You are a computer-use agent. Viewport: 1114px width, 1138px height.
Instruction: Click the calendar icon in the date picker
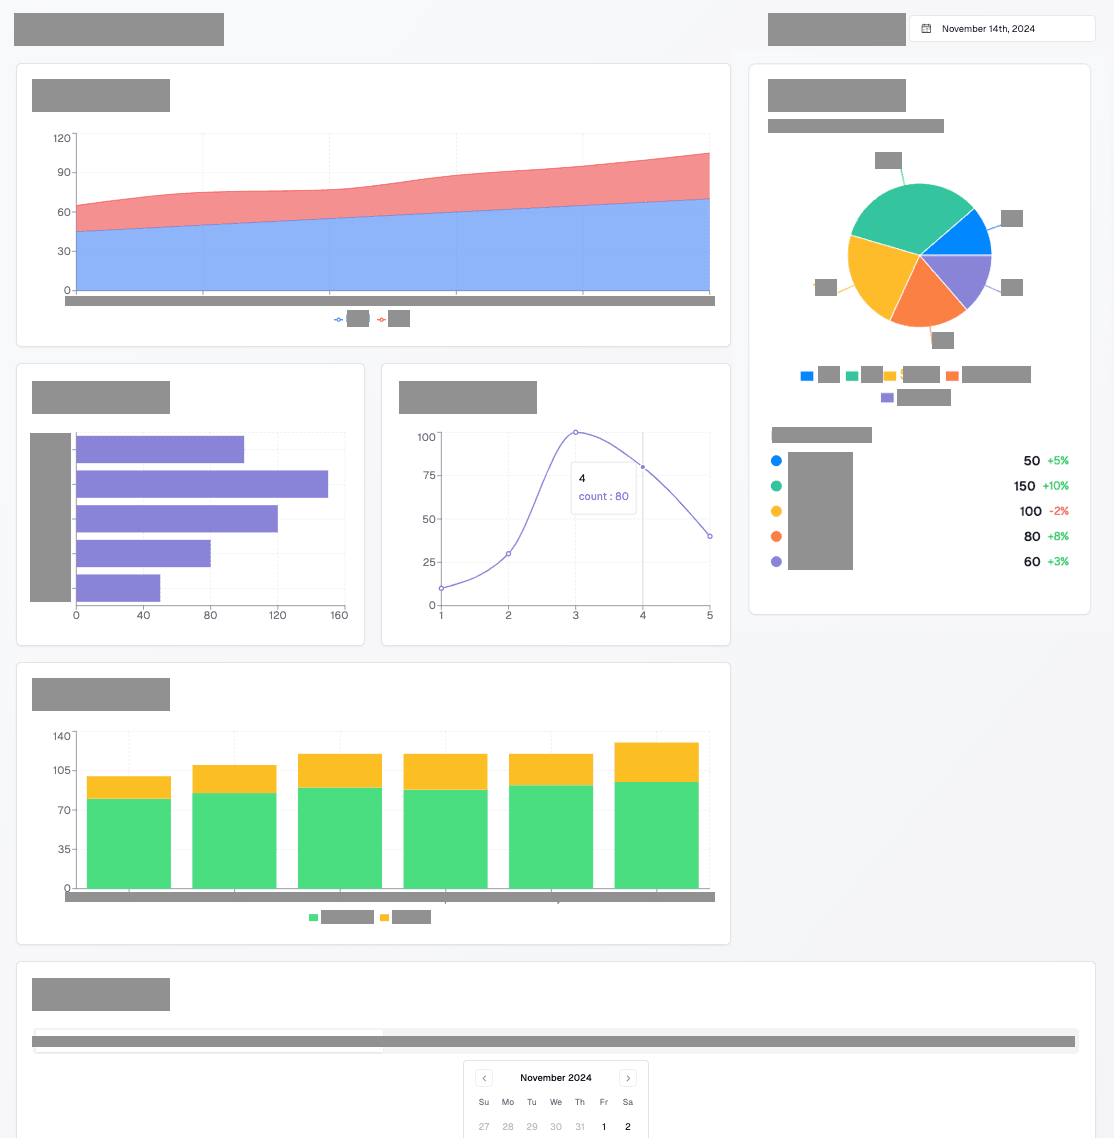(x=926, y=29)
